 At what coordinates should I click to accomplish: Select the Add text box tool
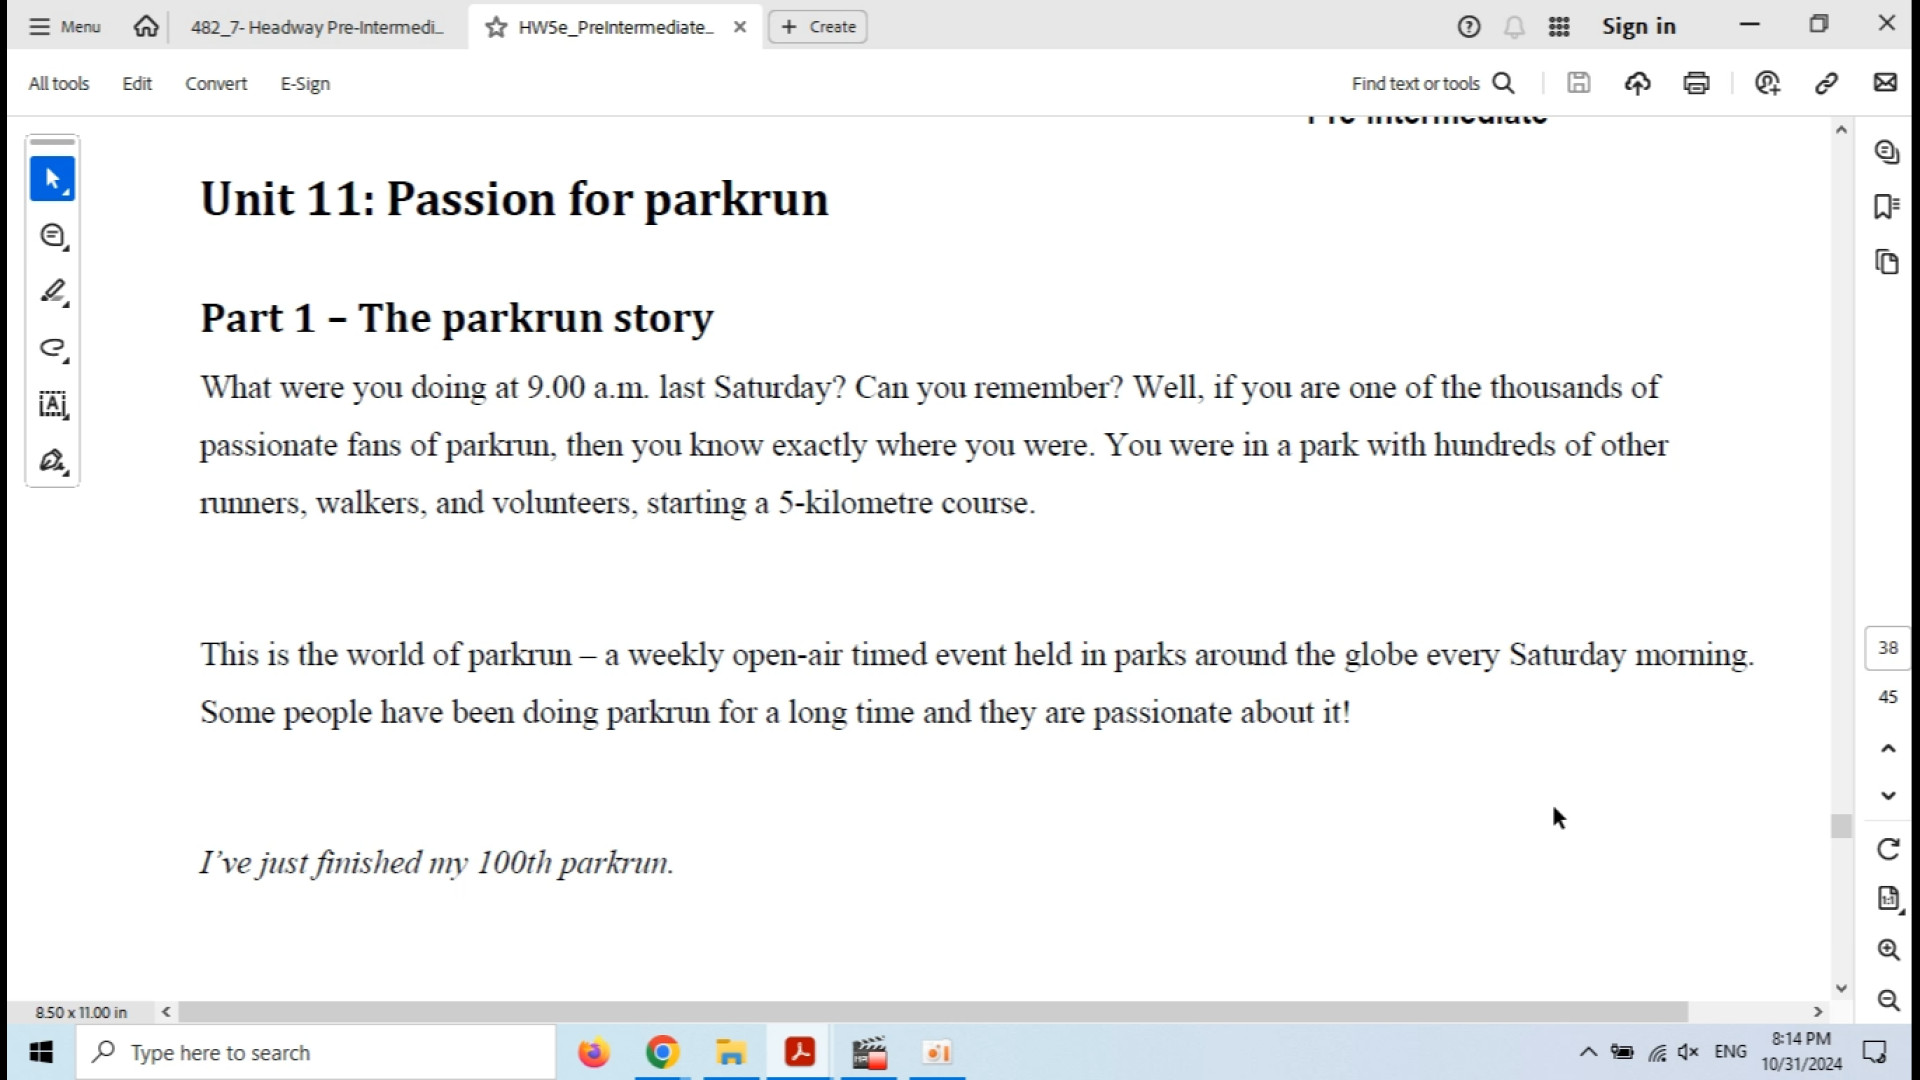point(52,404)
